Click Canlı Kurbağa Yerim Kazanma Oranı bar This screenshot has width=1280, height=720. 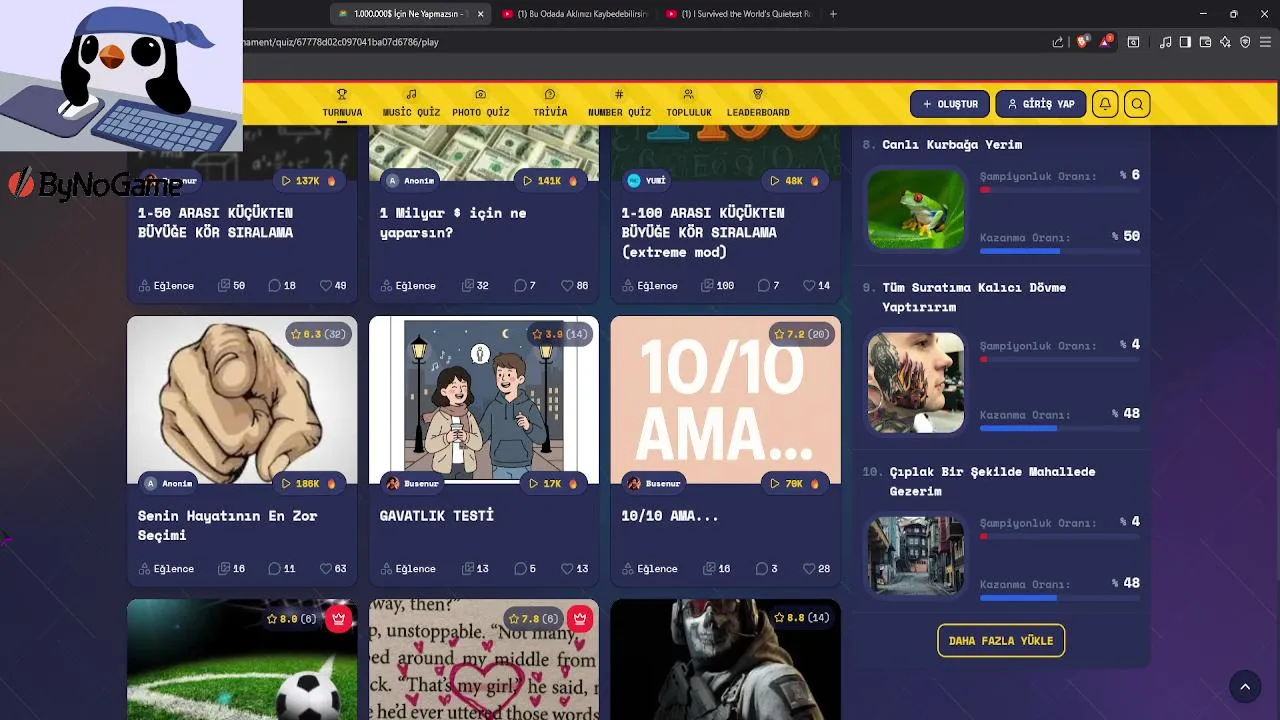coord(1060,251)
